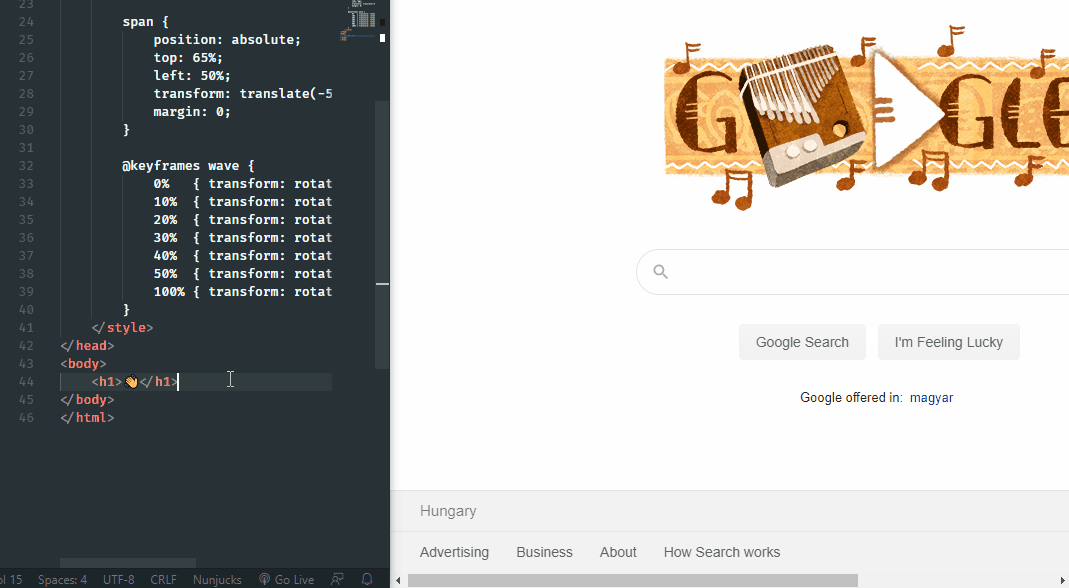Open notifications bell in status bar
Image resolution: width=1069 pixels, height=588 pixels.
click(367, 579)
